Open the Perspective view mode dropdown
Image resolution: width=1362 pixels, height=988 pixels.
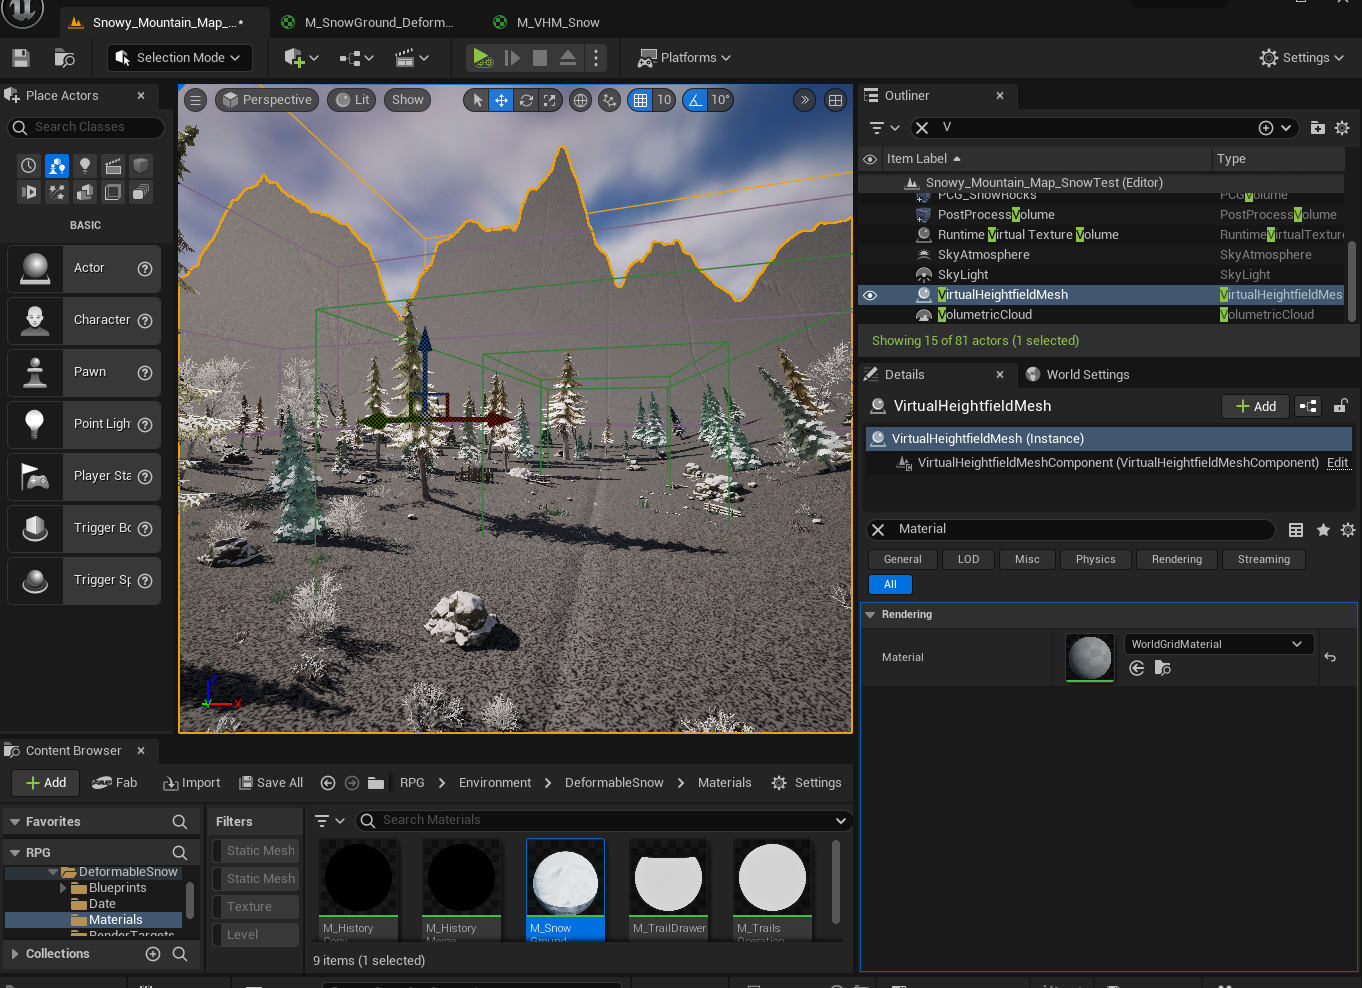(267, 100)
